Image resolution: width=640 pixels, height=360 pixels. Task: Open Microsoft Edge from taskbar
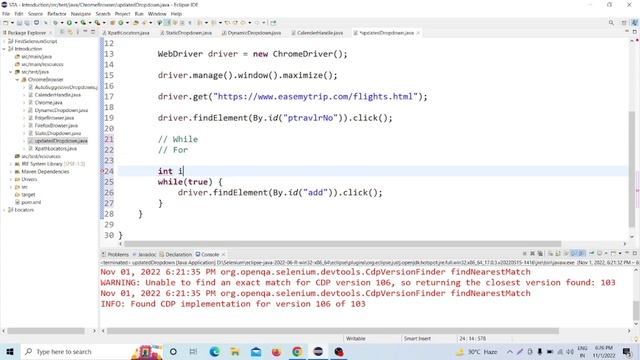point(214,351)
